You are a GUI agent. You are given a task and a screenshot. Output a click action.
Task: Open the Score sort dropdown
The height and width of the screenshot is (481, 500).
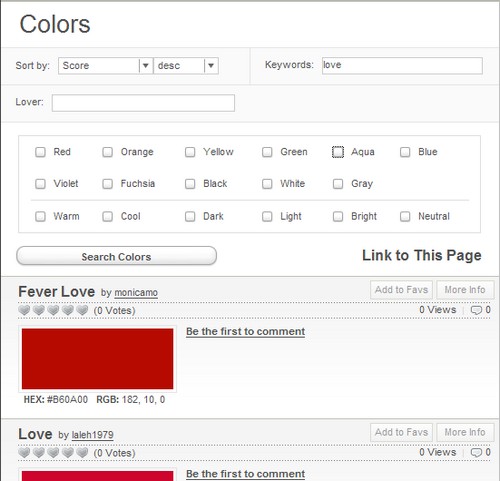105,66
